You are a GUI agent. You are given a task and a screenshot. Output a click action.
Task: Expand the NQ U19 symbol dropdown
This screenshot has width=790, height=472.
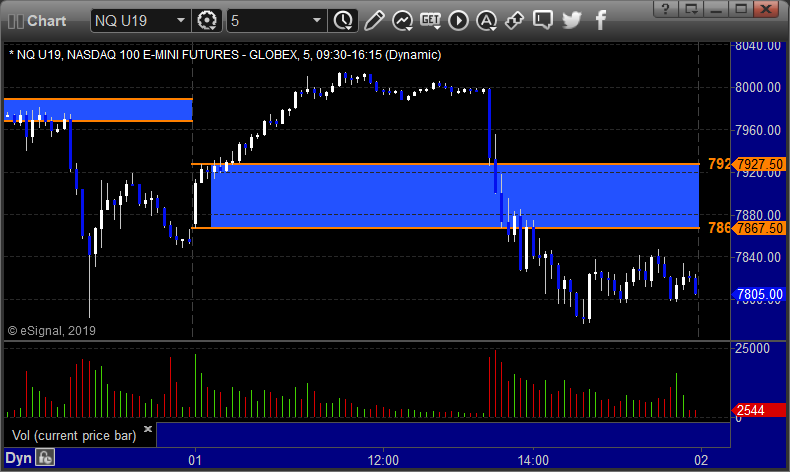(x=181, y=21)
